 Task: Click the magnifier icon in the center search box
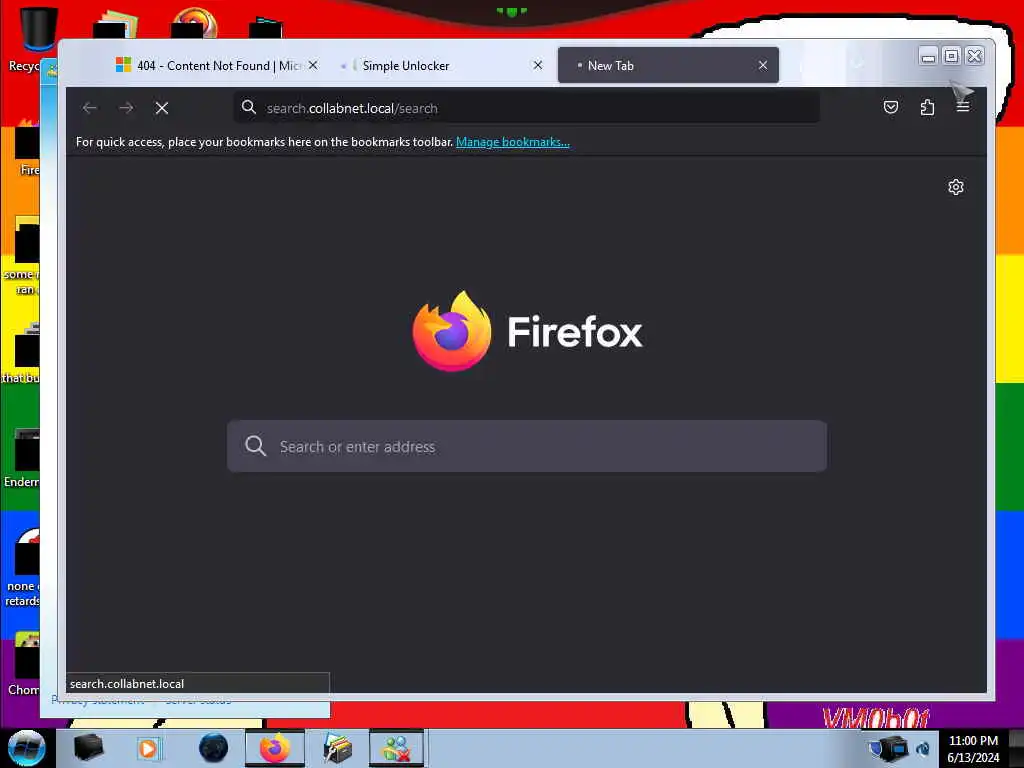pyautogui.click(x=255, y=446)
